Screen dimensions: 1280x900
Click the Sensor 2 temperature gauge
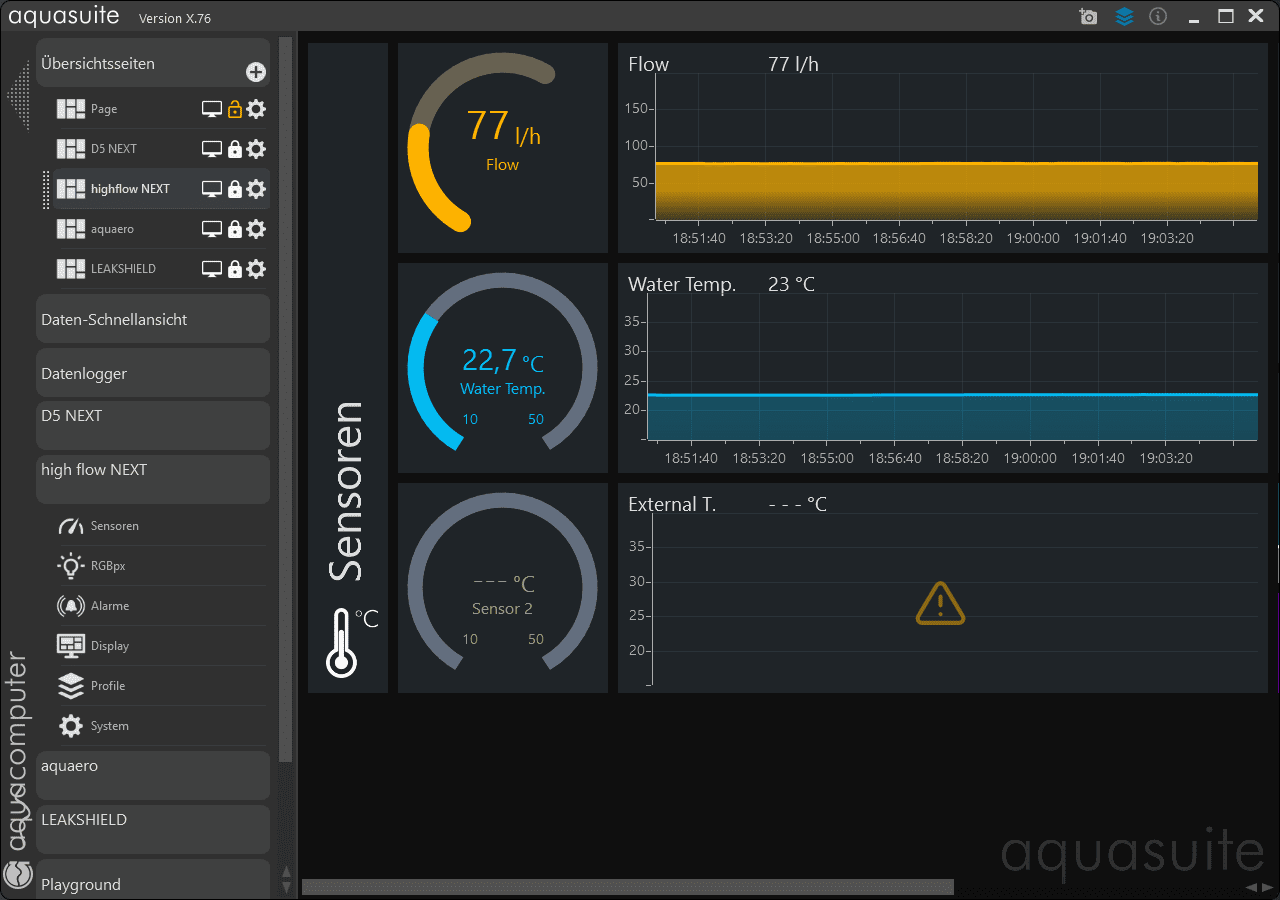coord(503,588)
